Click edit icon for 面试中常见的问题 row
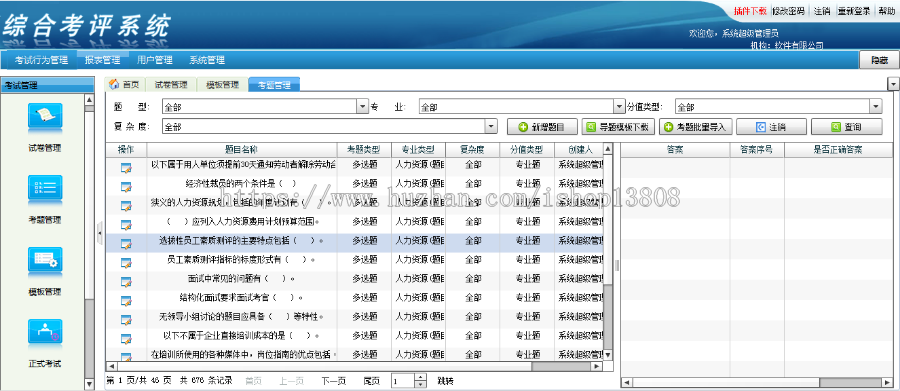Viewport: 900px width, 391px height. [126, 281]
